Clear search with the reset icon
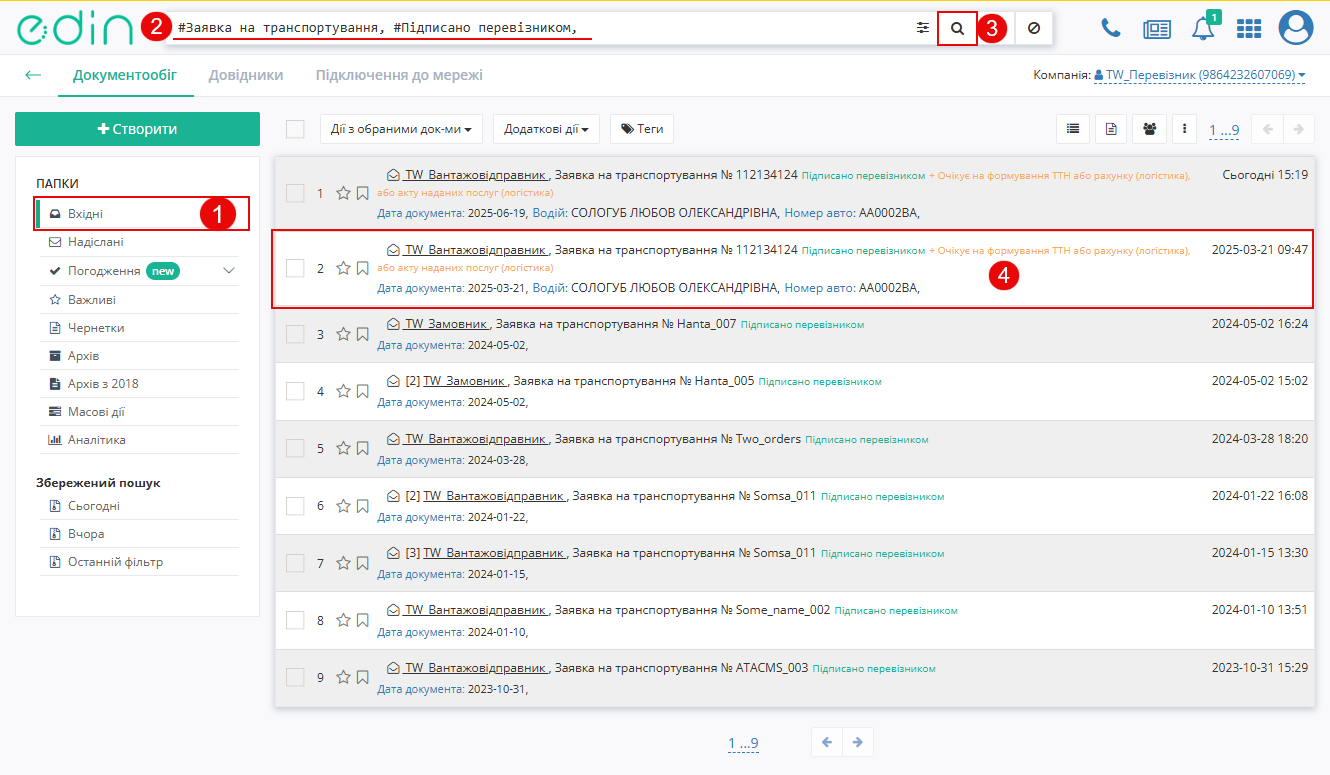 point(1033,29)
